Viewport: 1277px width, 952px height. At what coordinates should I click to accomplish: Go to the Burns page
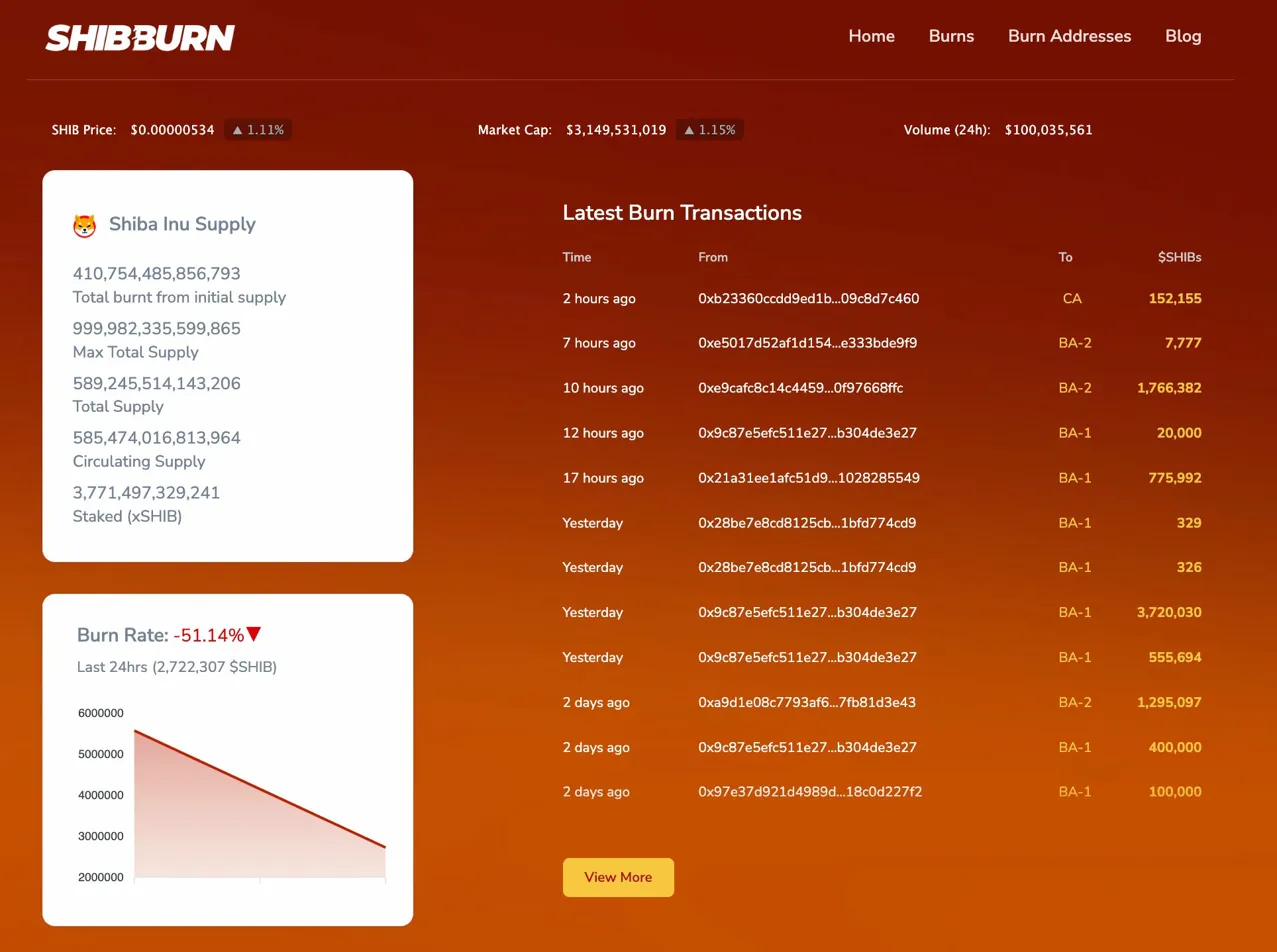pos(951,36)
